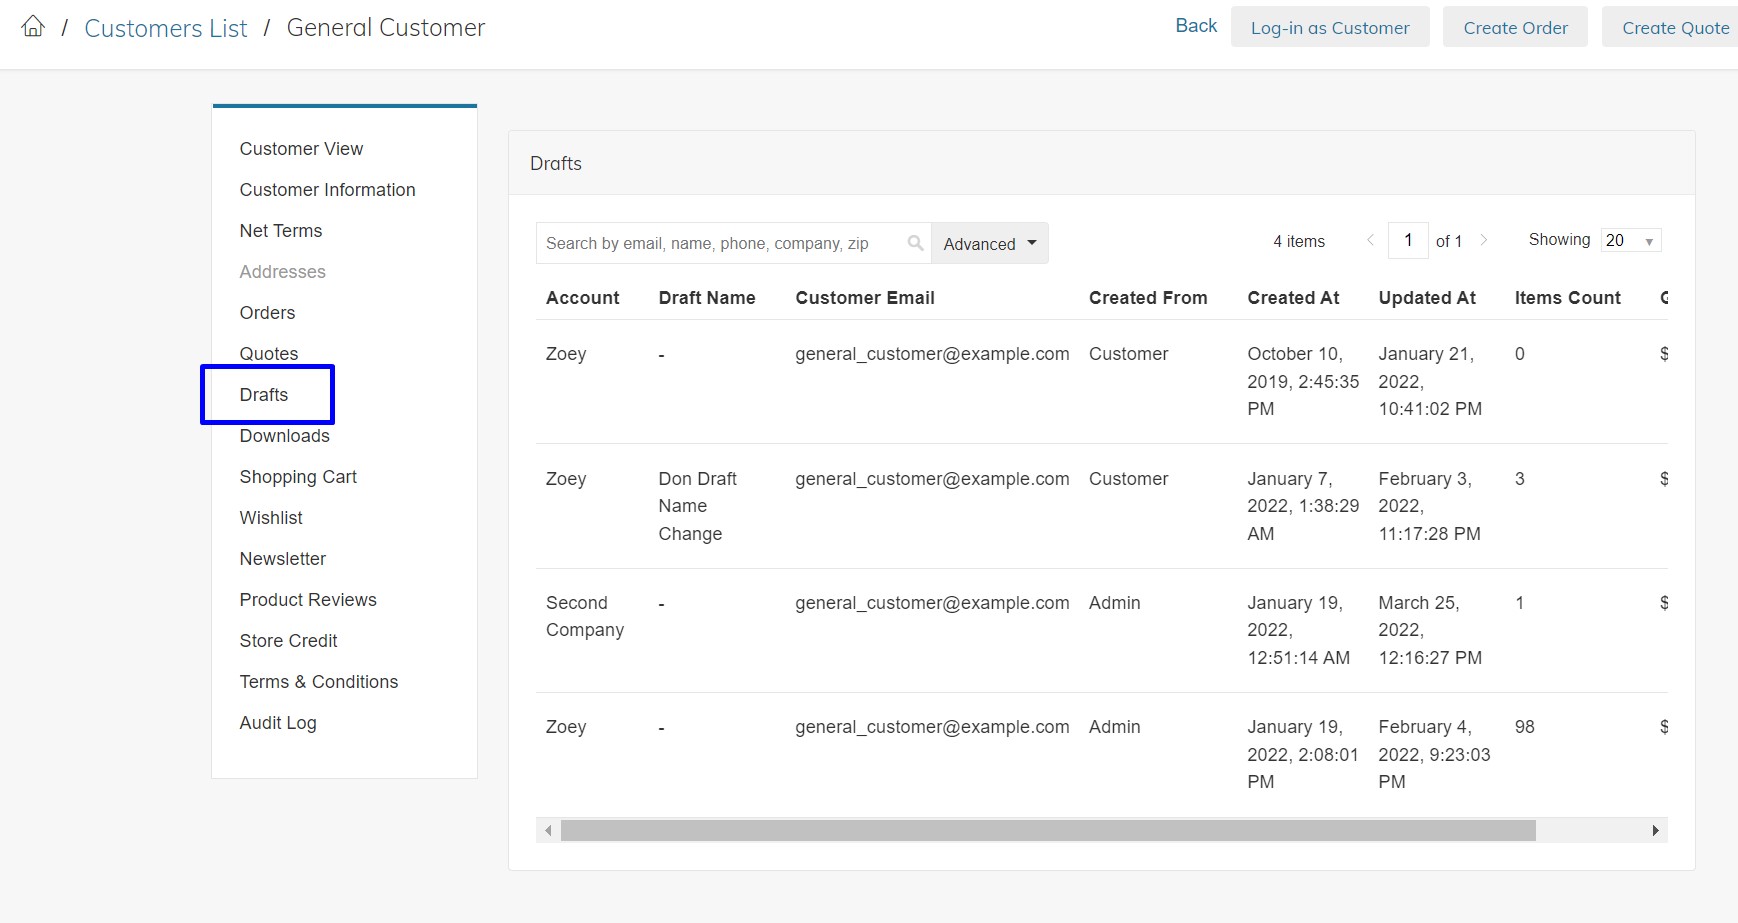Click horizontal scrollbar right arrow
This screenshot has height=923, width=1738.
click(x=1655, y=830)
